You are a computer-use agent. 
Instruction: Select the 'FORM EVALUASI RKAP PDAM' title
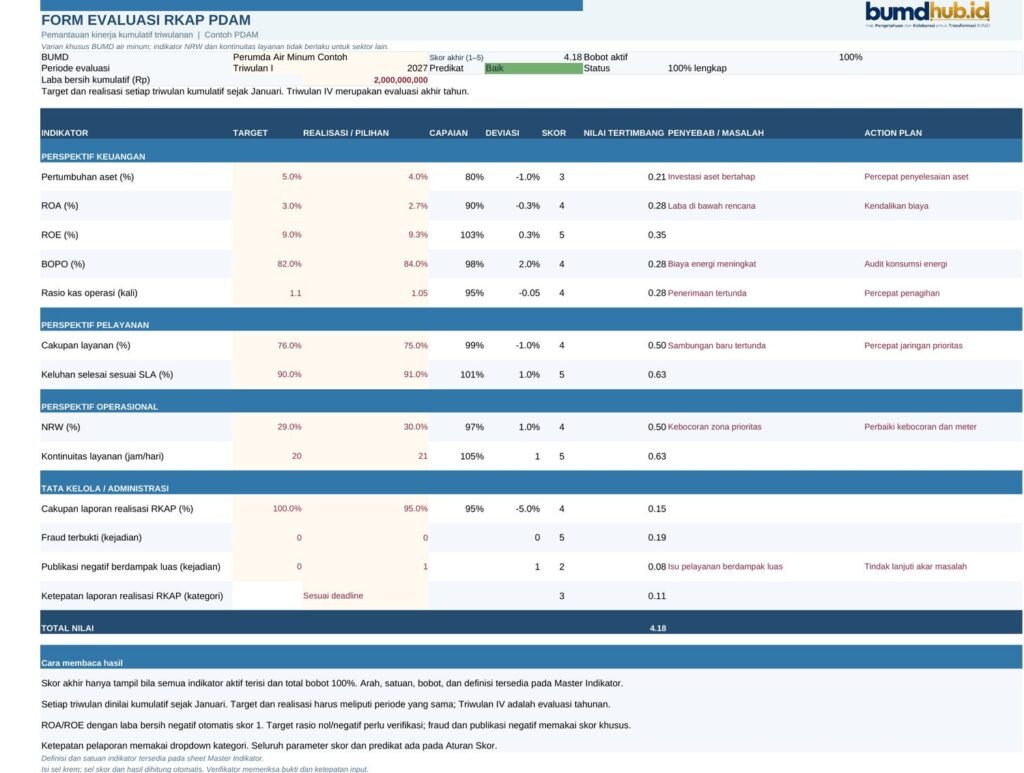[x=146, y=20]
